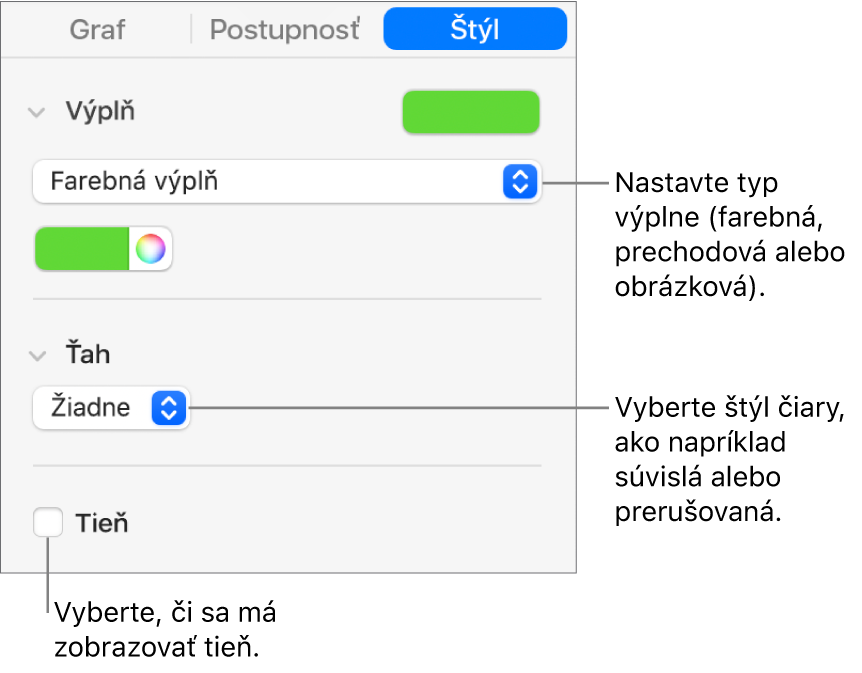The image size is (862, 673).
Task: Open the color wheel picker
Action: (150, 249)
